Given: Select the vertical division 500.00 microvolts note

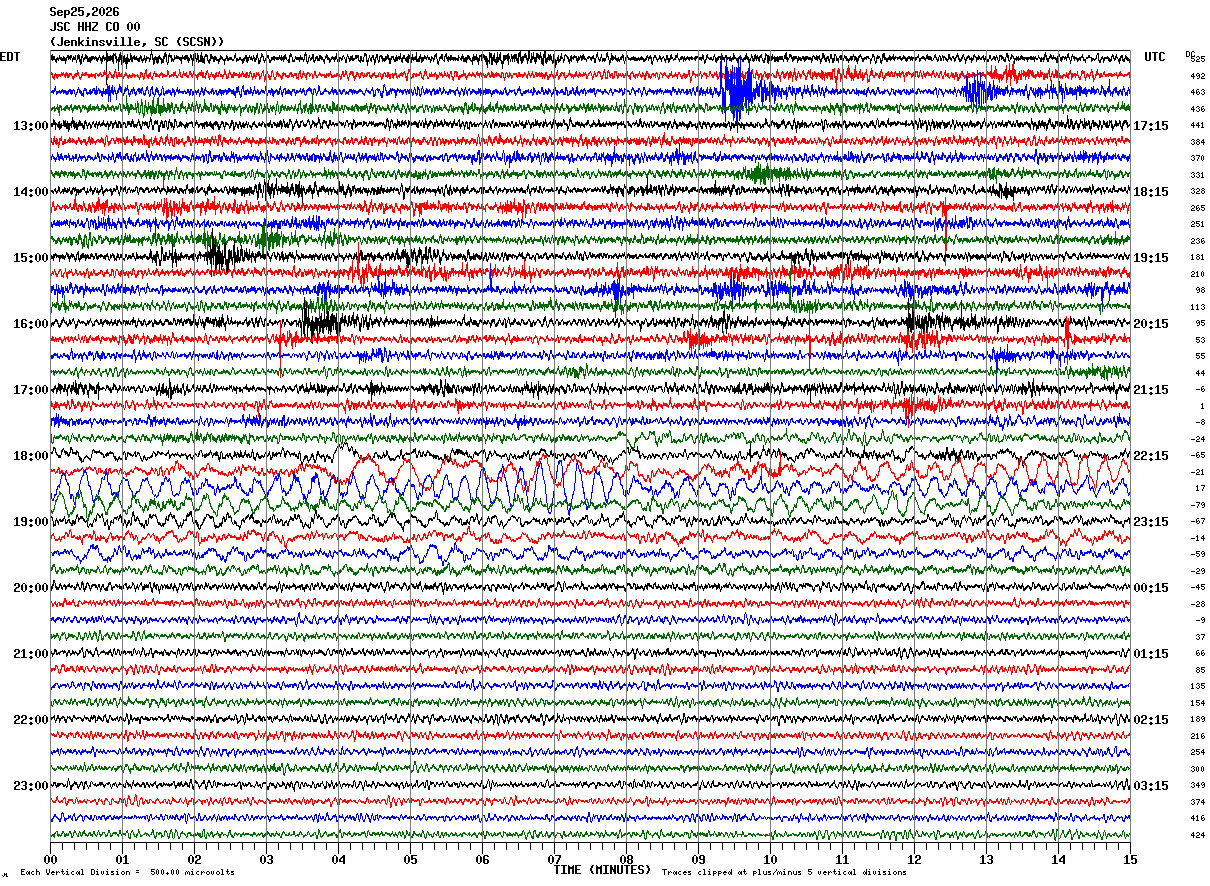Looking at the screenshot, I should 127,872.
